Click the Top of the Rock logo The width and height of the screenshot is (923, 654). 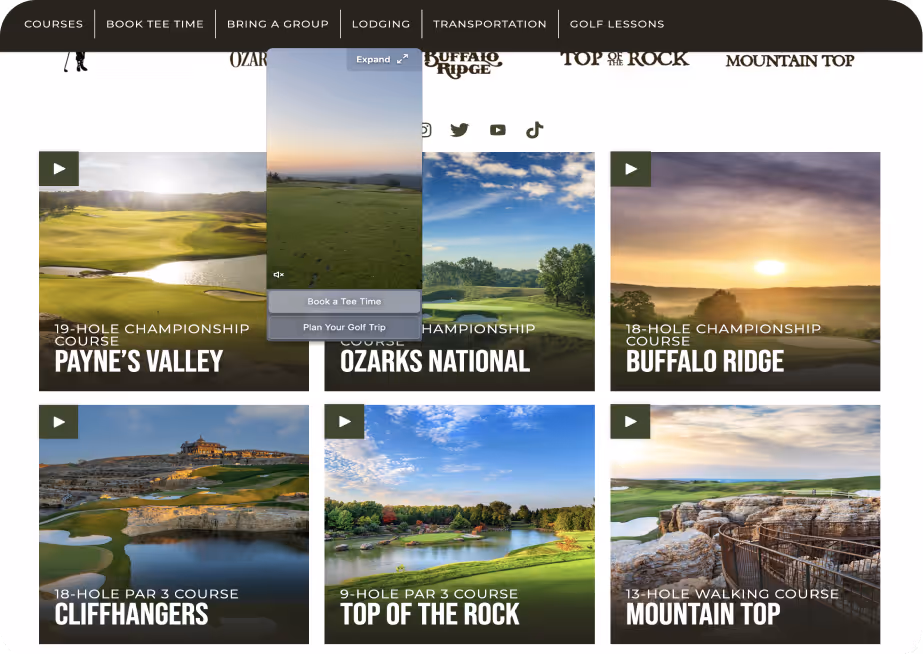click(x=625, y=59)
